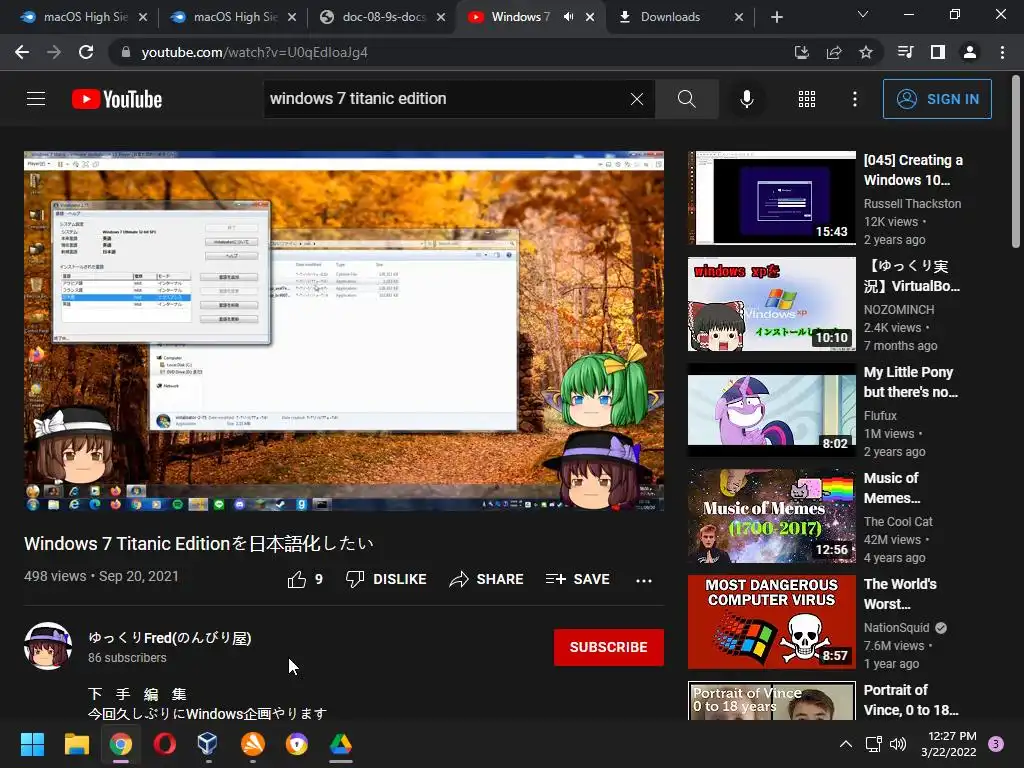Open The World's Worst video title
Image resolution: width=1024 pixels, height=768 pixels.
point(900,594)
